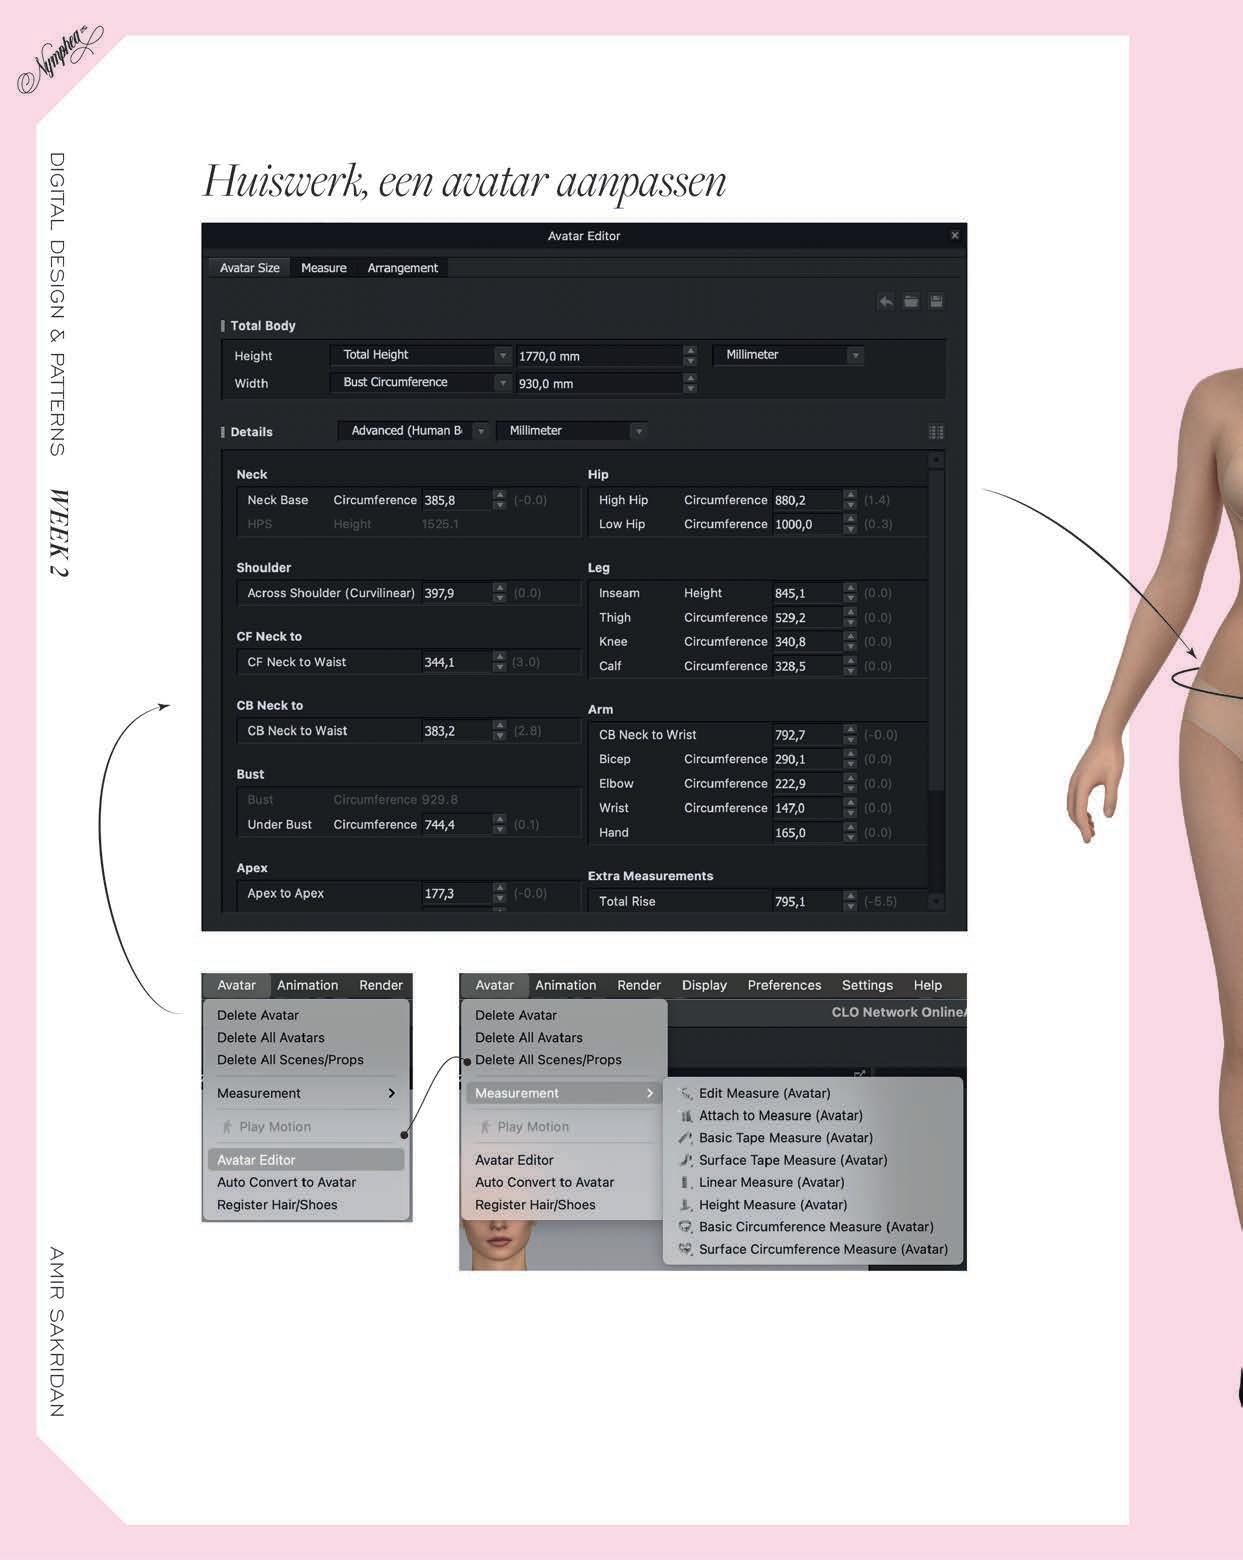Click the highlighted Measurement entry in right menu

click(x=564, y=1093)
